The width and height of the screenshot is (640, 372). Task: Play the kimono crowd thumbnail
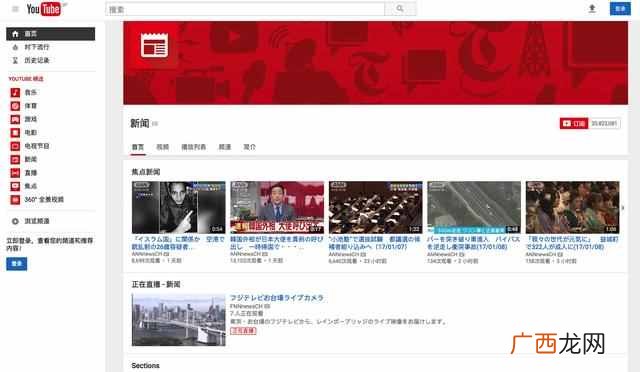coord(572,207)
